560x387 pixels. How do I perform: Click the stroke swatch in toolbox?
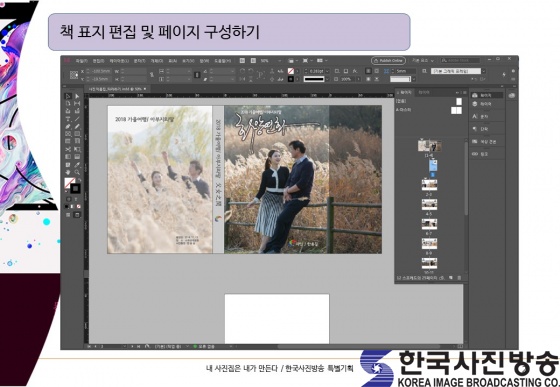click(75, 188)
